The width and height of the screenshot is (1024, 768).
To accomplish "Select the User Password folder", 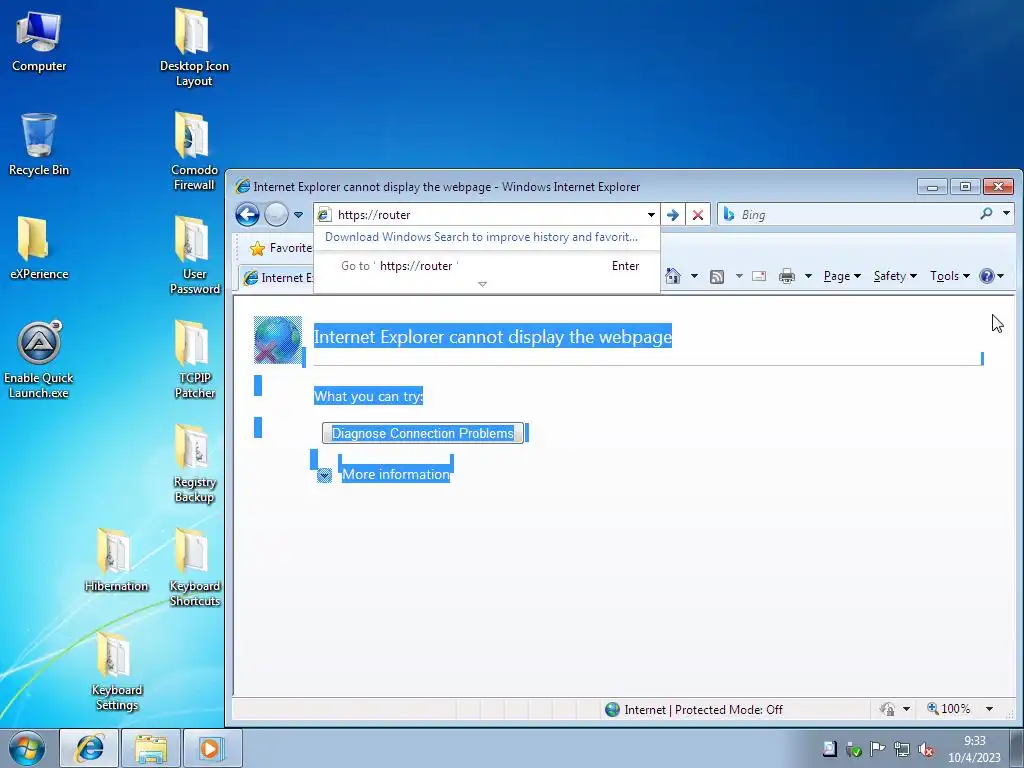I will tap(194, 255).
